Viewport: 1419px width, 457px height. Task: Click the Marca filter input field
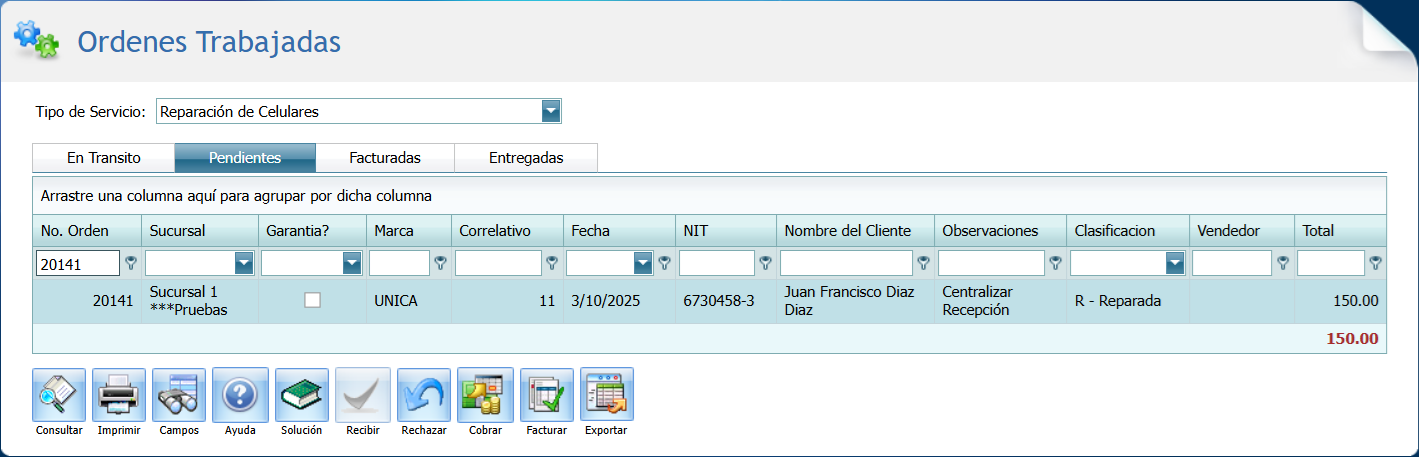[x=399, y=264]
